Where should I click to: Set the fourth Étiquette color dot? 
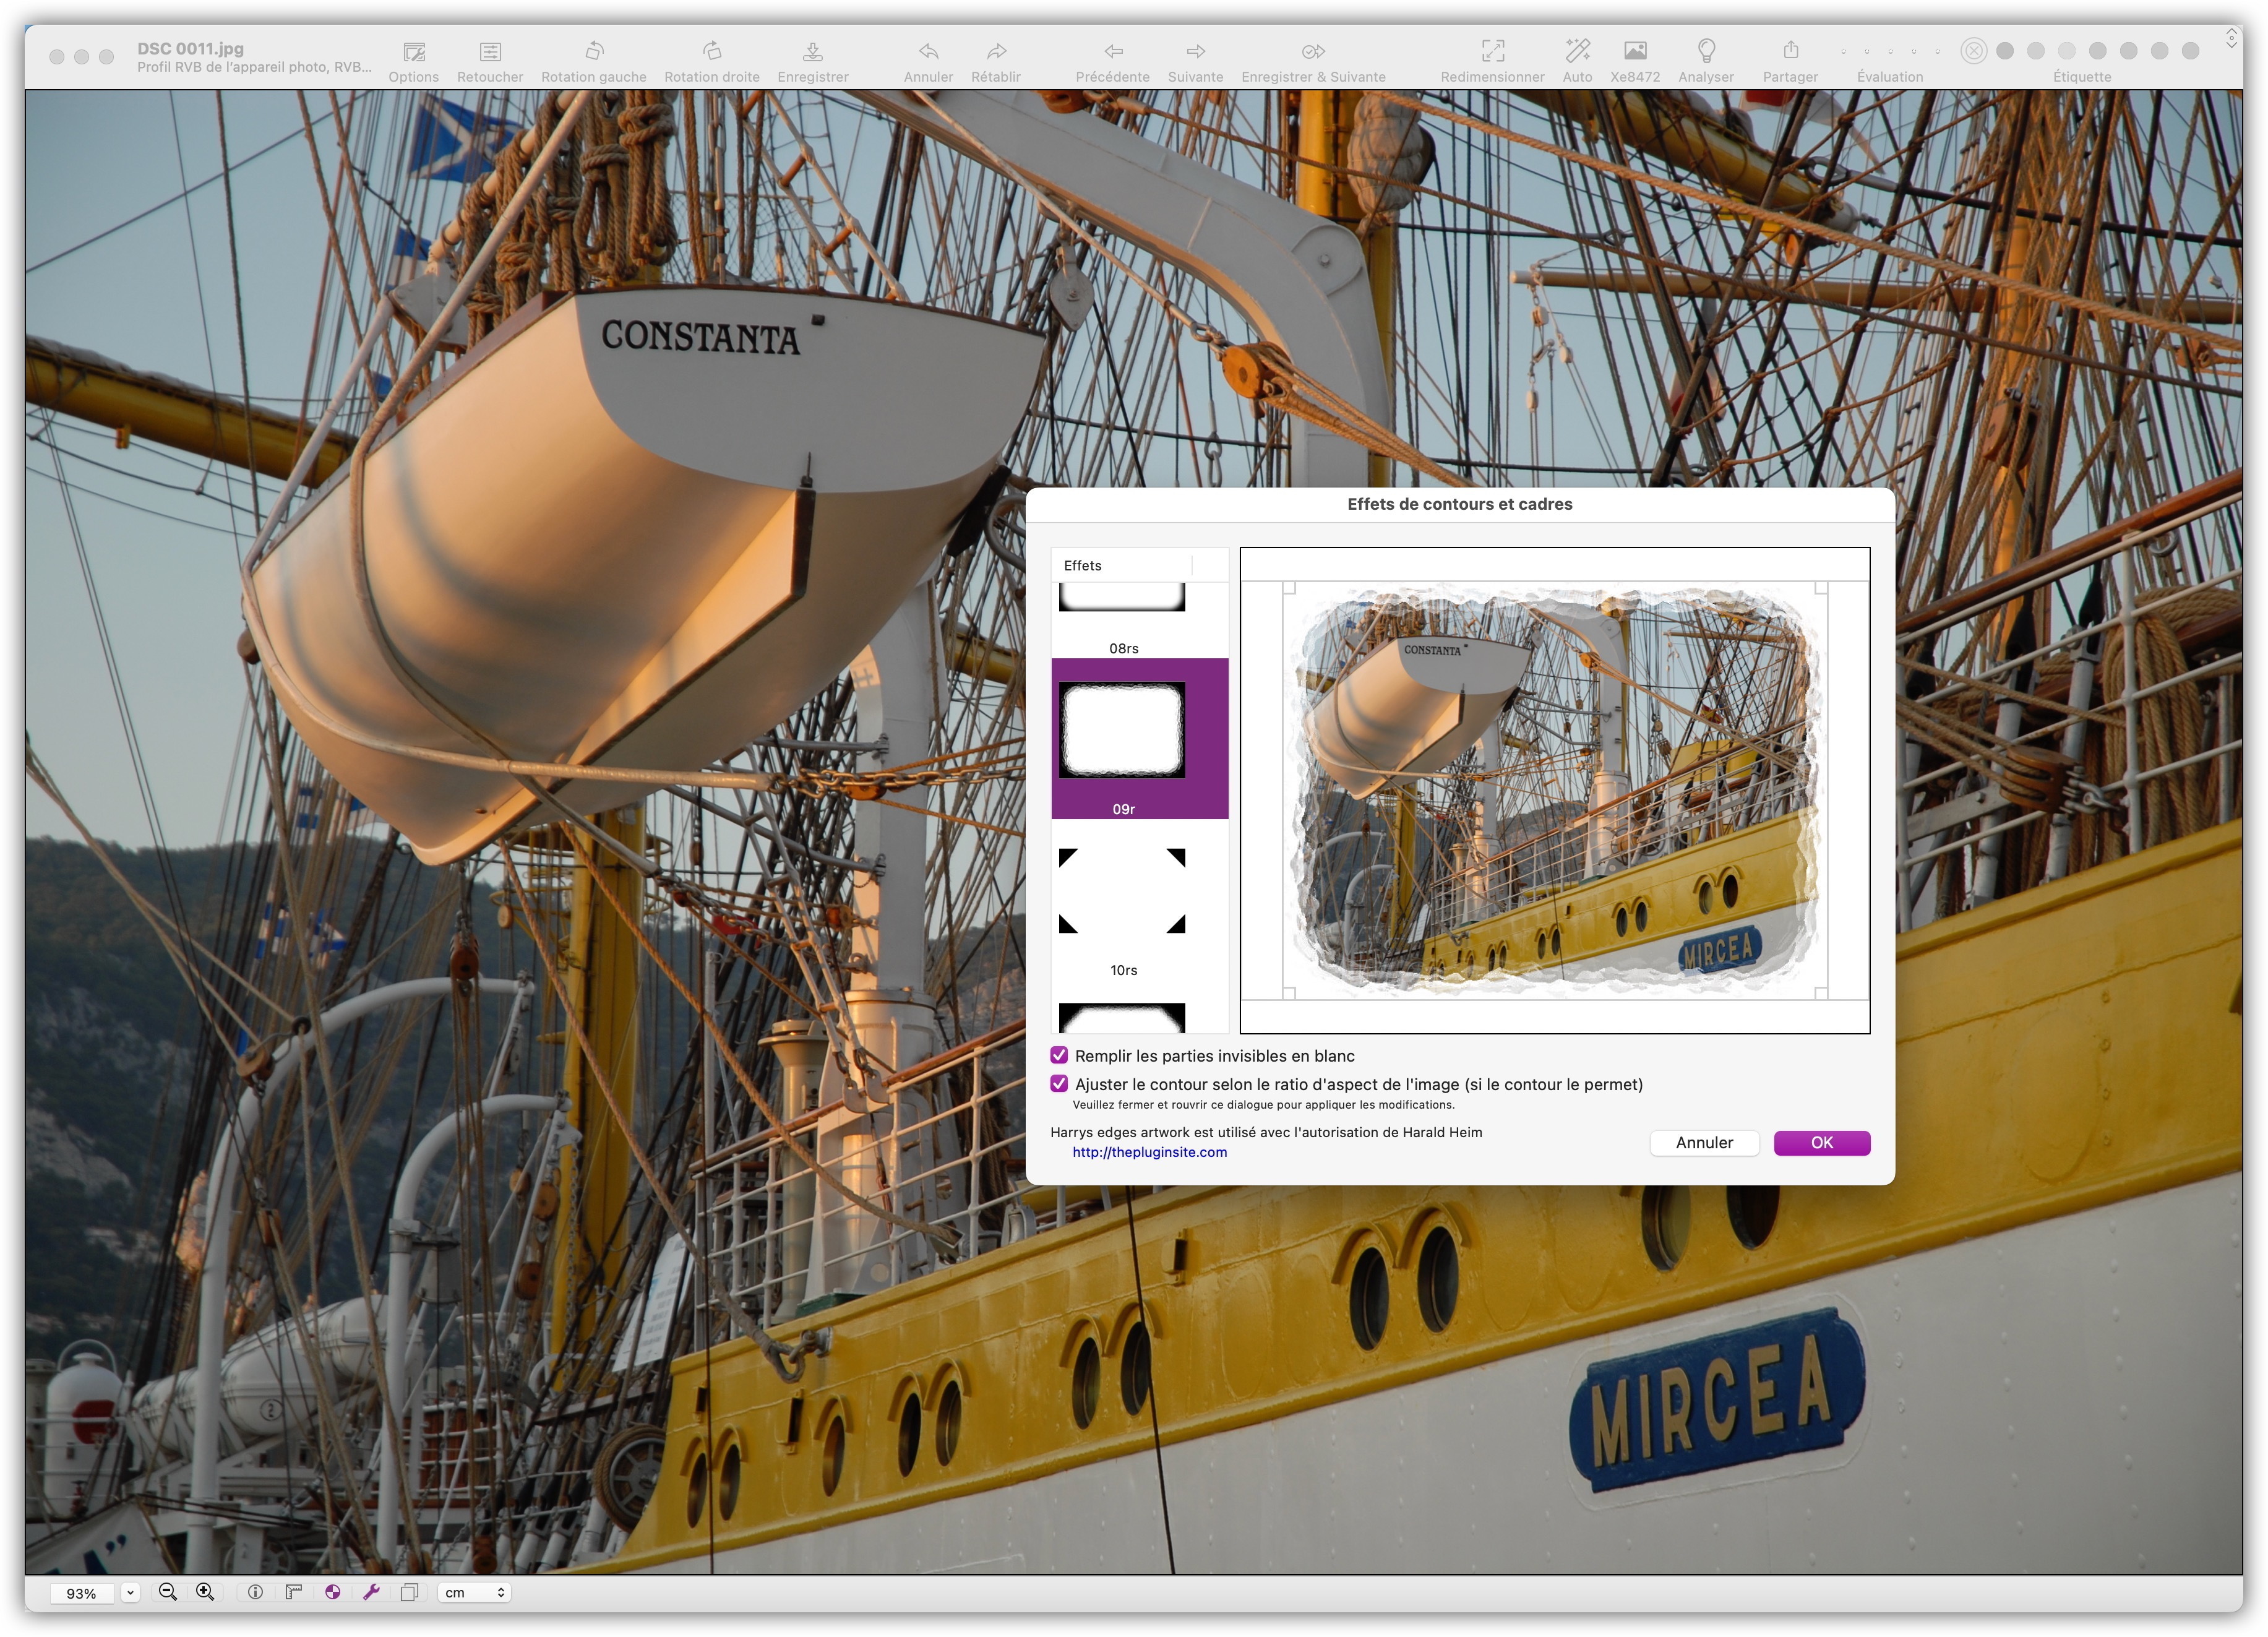click(2097, 51)
